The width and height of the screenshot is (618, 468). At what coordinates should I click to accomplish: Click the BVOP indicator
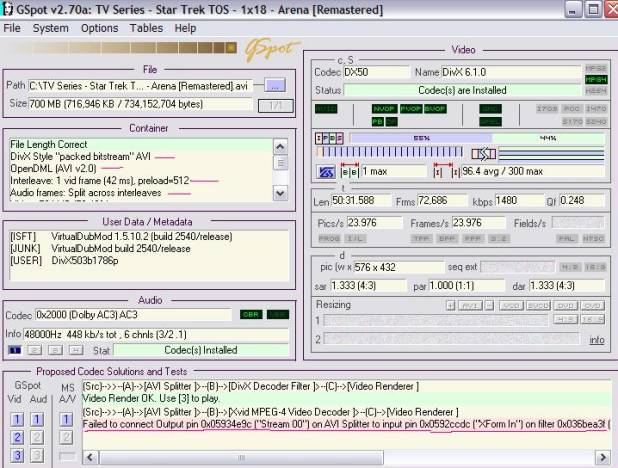click(x=435, y=109)
